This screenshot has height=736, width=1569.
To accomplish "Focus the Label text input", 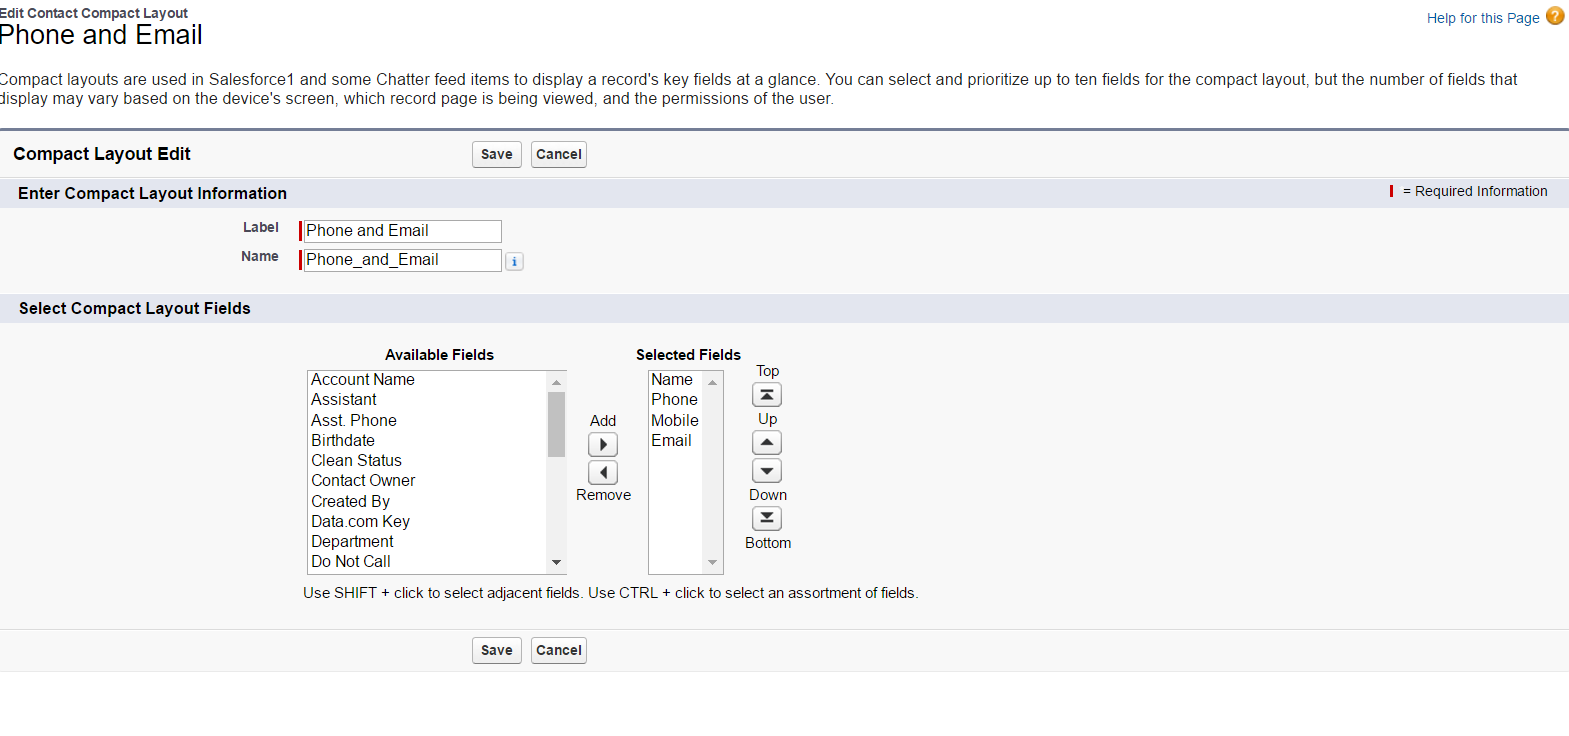I will 402,231.
